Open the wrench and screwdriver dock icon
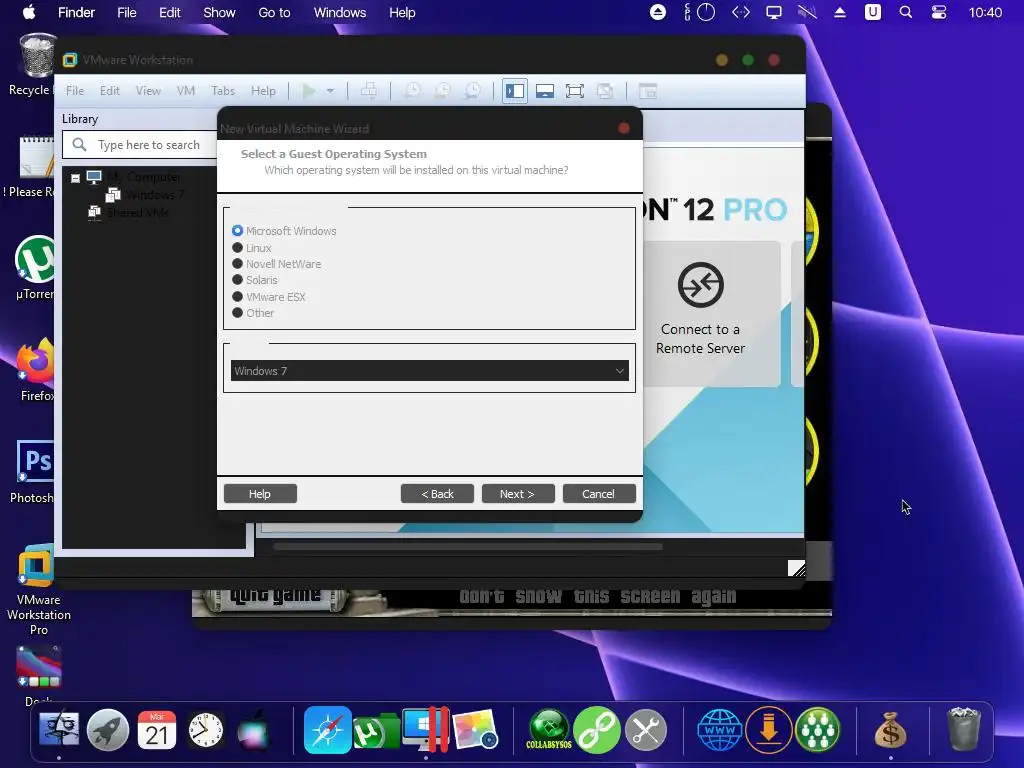 pyautogui.click(x=646, y=729)
